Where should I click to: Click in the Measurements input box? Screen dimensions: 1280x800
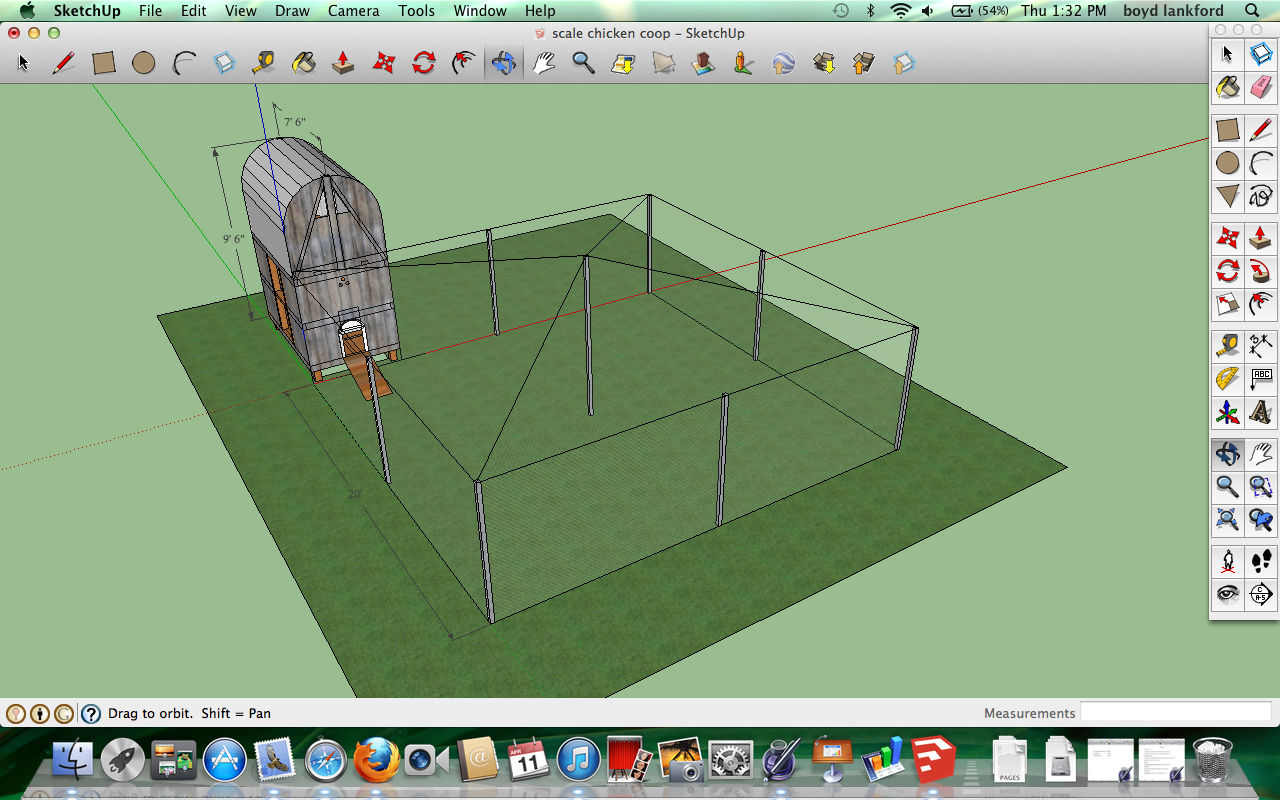(1173, 712)
